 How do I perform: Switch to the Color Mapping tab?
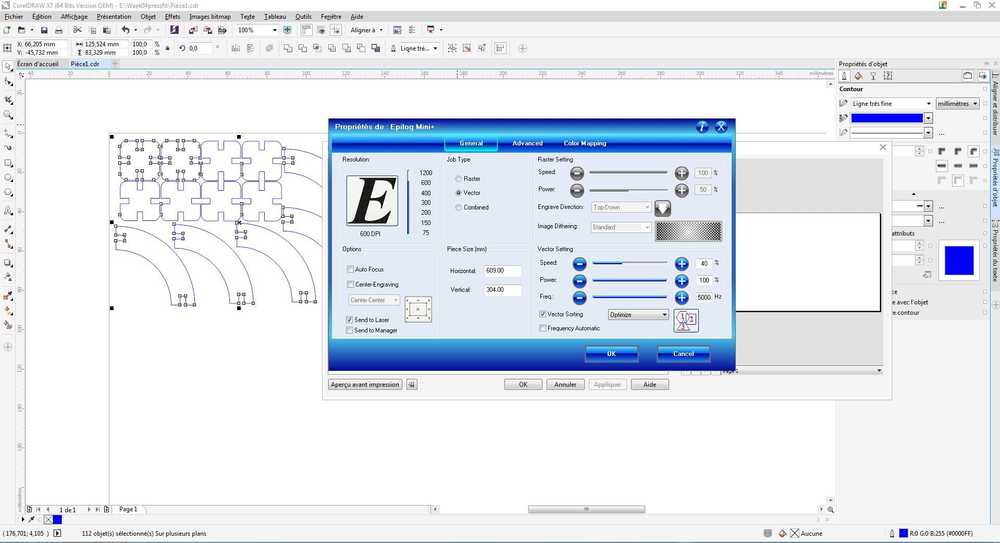(x=585, y=144)
